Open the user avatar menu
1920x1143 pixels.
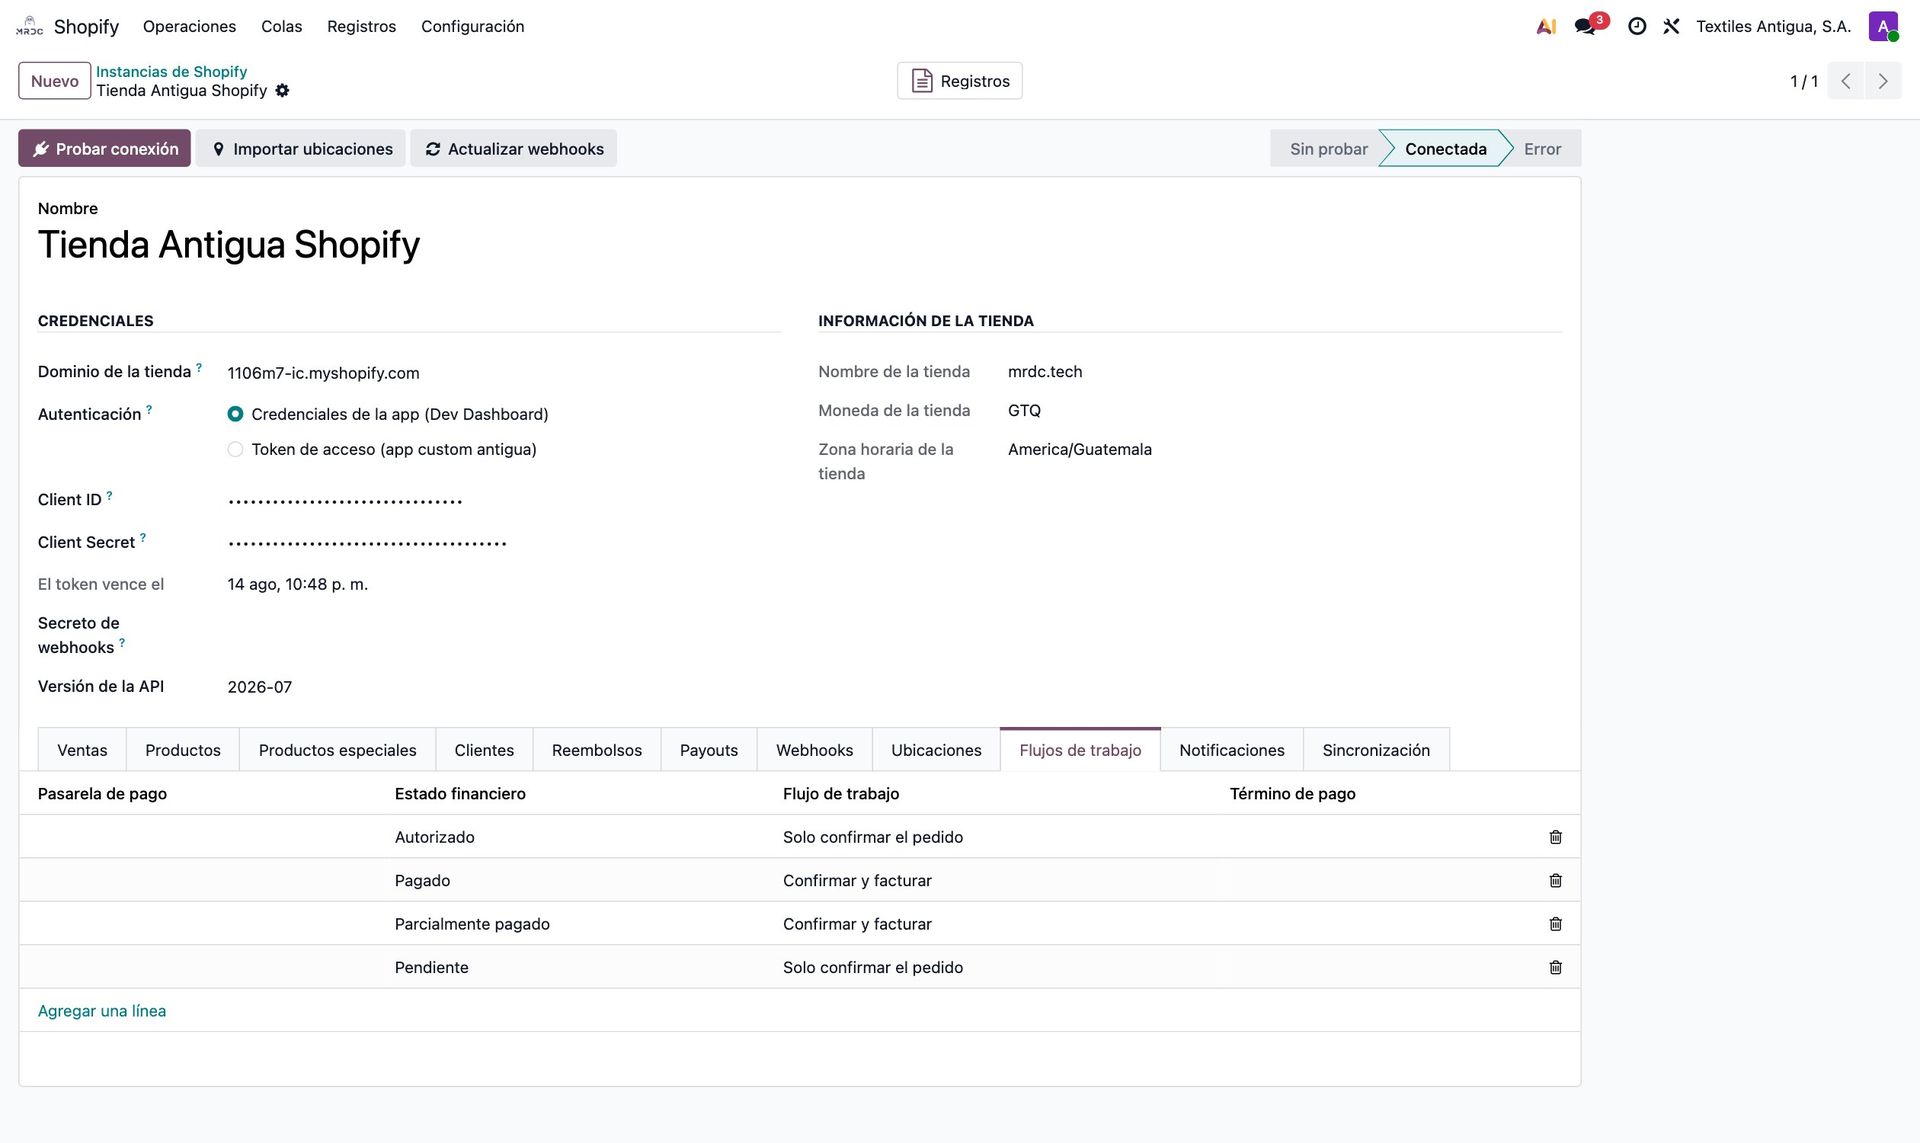coord(1883,27)
